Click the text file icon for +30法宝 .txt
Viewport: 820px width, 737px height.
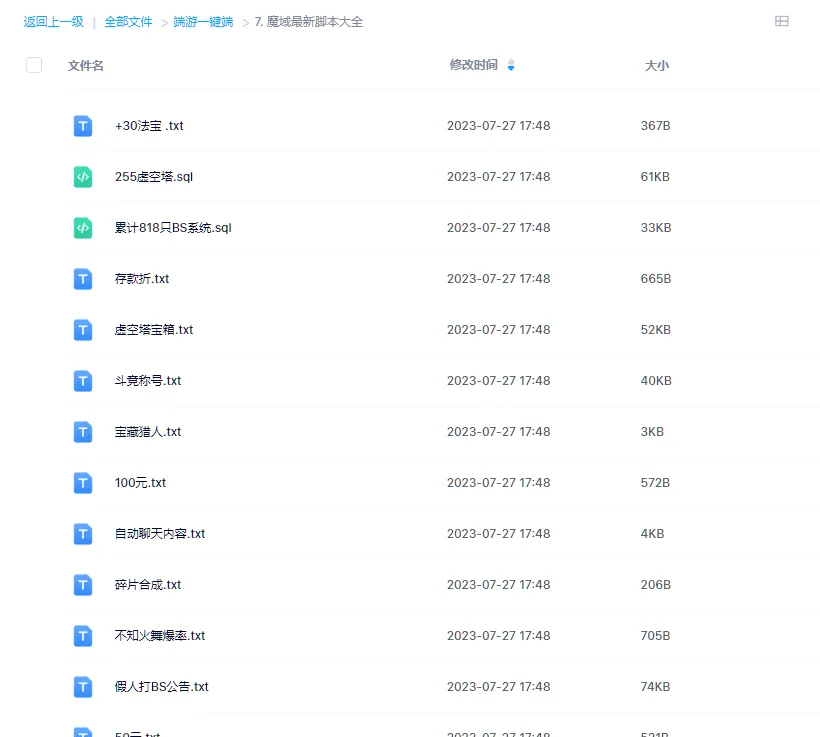[x=83, y=126]
